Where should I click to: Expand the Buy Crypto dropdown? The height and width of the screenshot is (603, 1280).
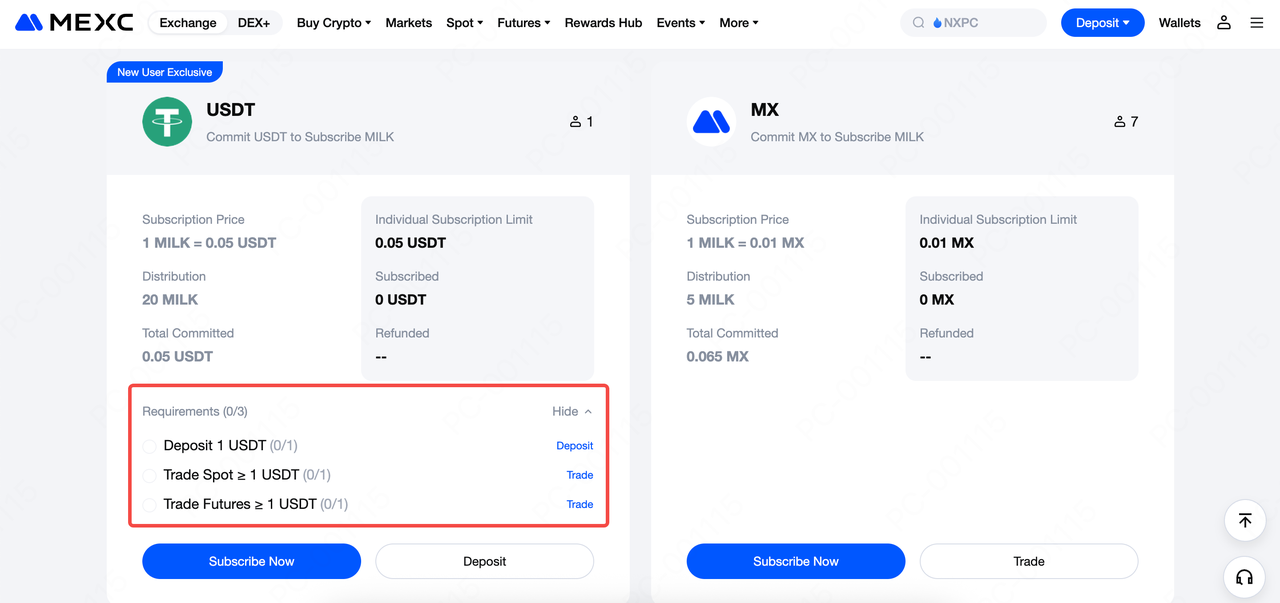point(334,23)
